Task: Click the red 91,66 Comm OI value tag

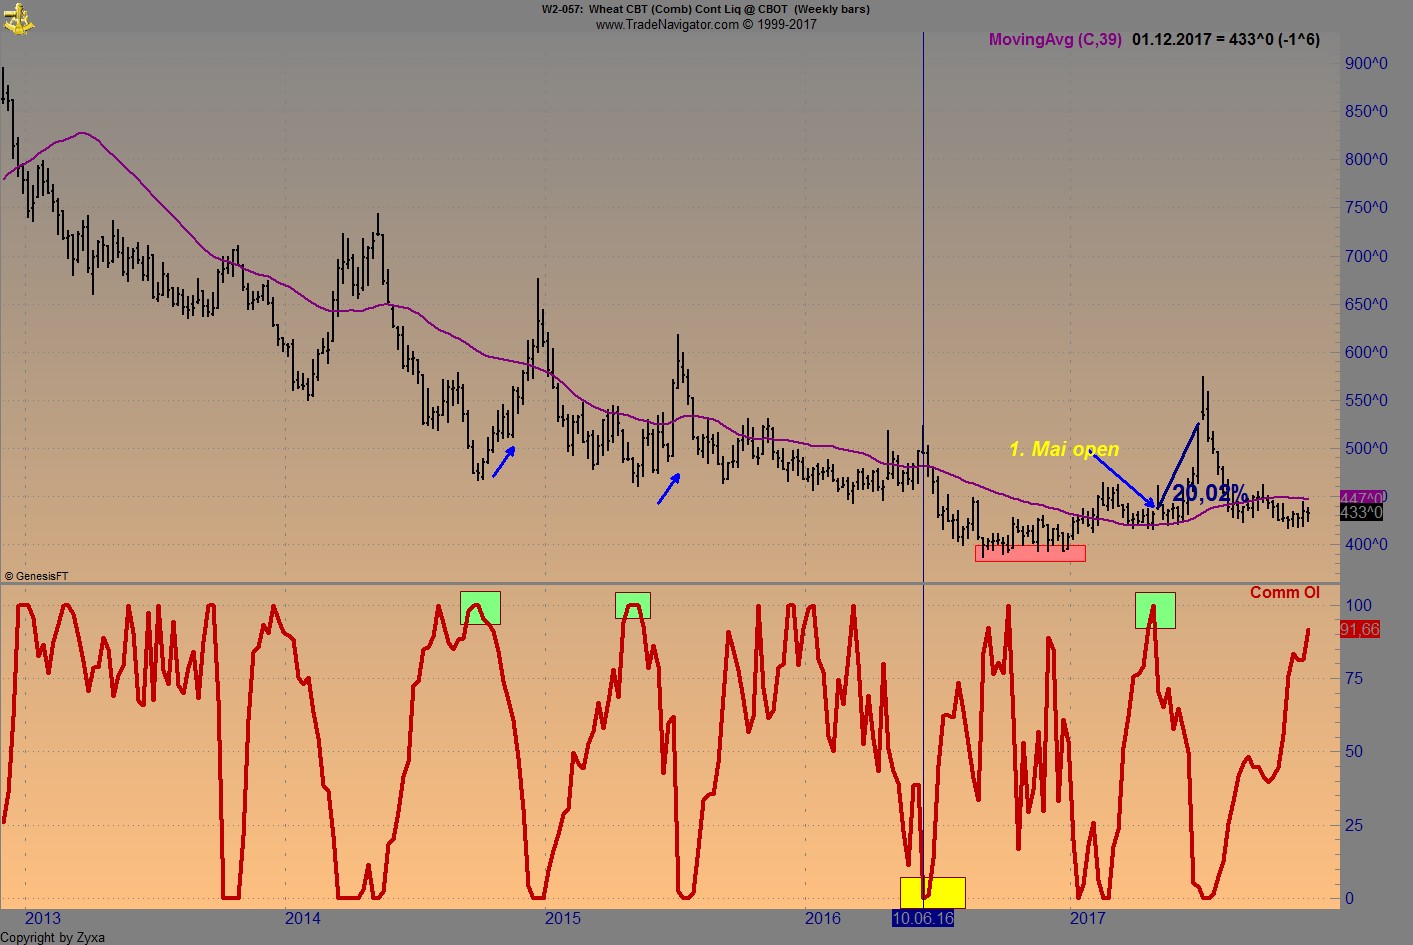Action: 1360,629
